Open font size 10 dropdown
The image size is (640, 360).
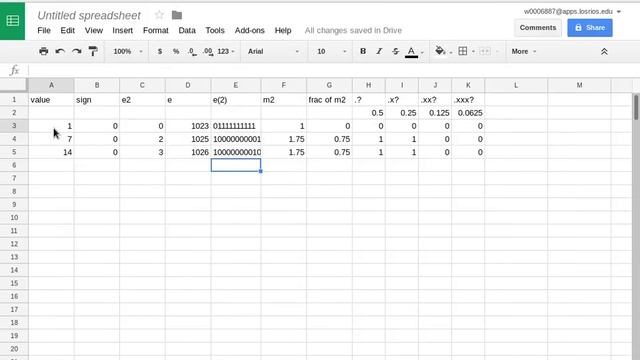pos(331,51)
